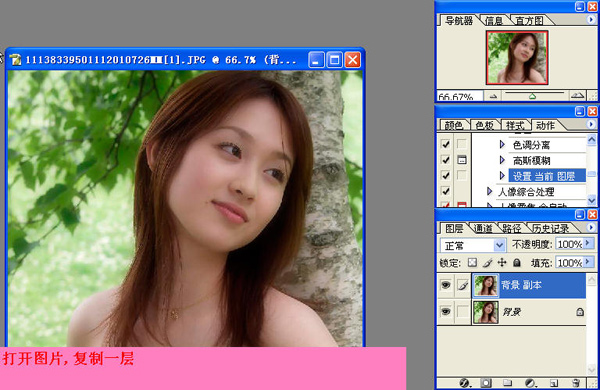Uncheck the 色调分离 action step checkbox
The height and width of the screenshot is (390, 600).
[x=445, y=144]
